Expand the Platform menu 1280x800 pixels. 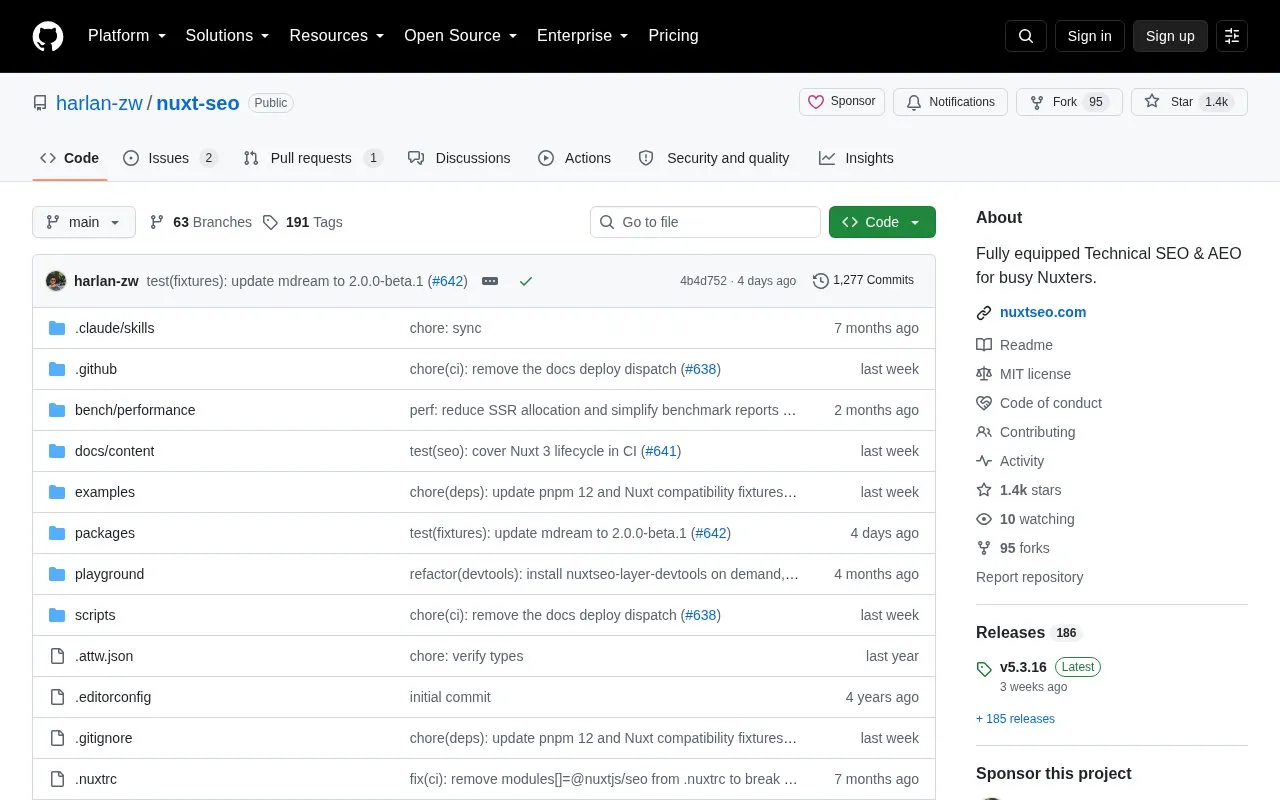(127, 36)
